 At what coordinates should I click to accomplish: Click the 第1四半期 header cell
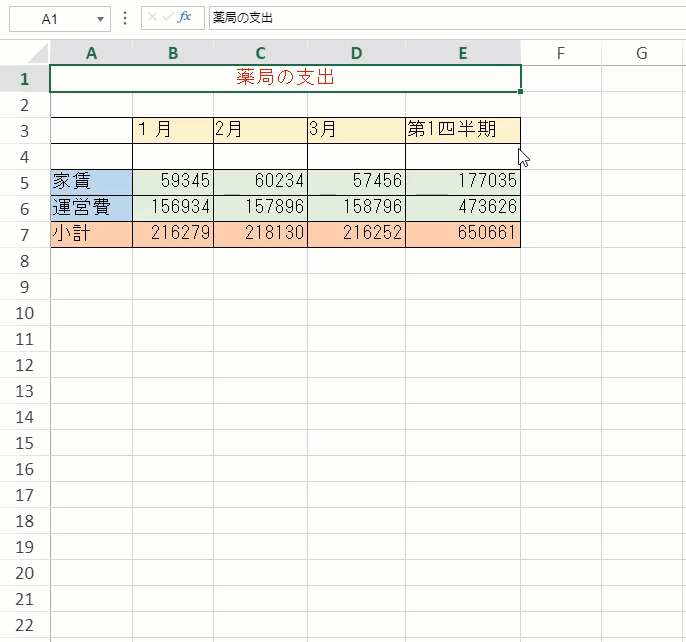[462, 130]
